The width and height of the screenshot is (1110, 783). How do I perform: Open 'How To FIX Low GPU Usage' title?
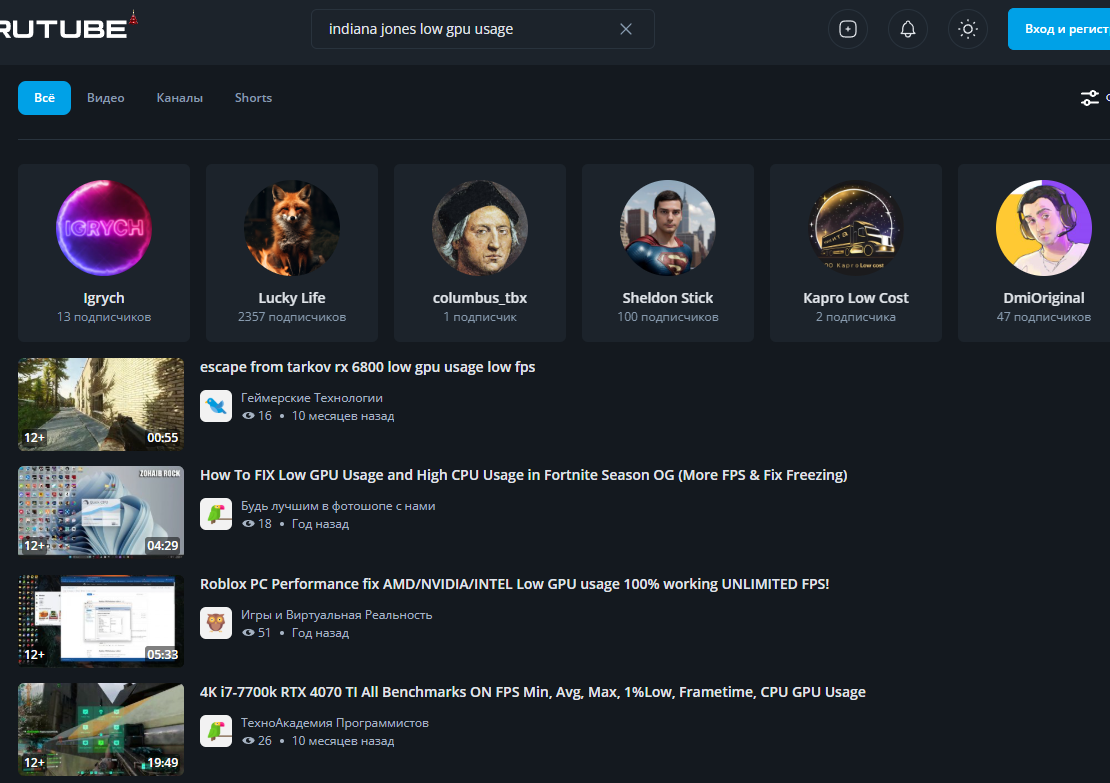[x=523, y=475]
